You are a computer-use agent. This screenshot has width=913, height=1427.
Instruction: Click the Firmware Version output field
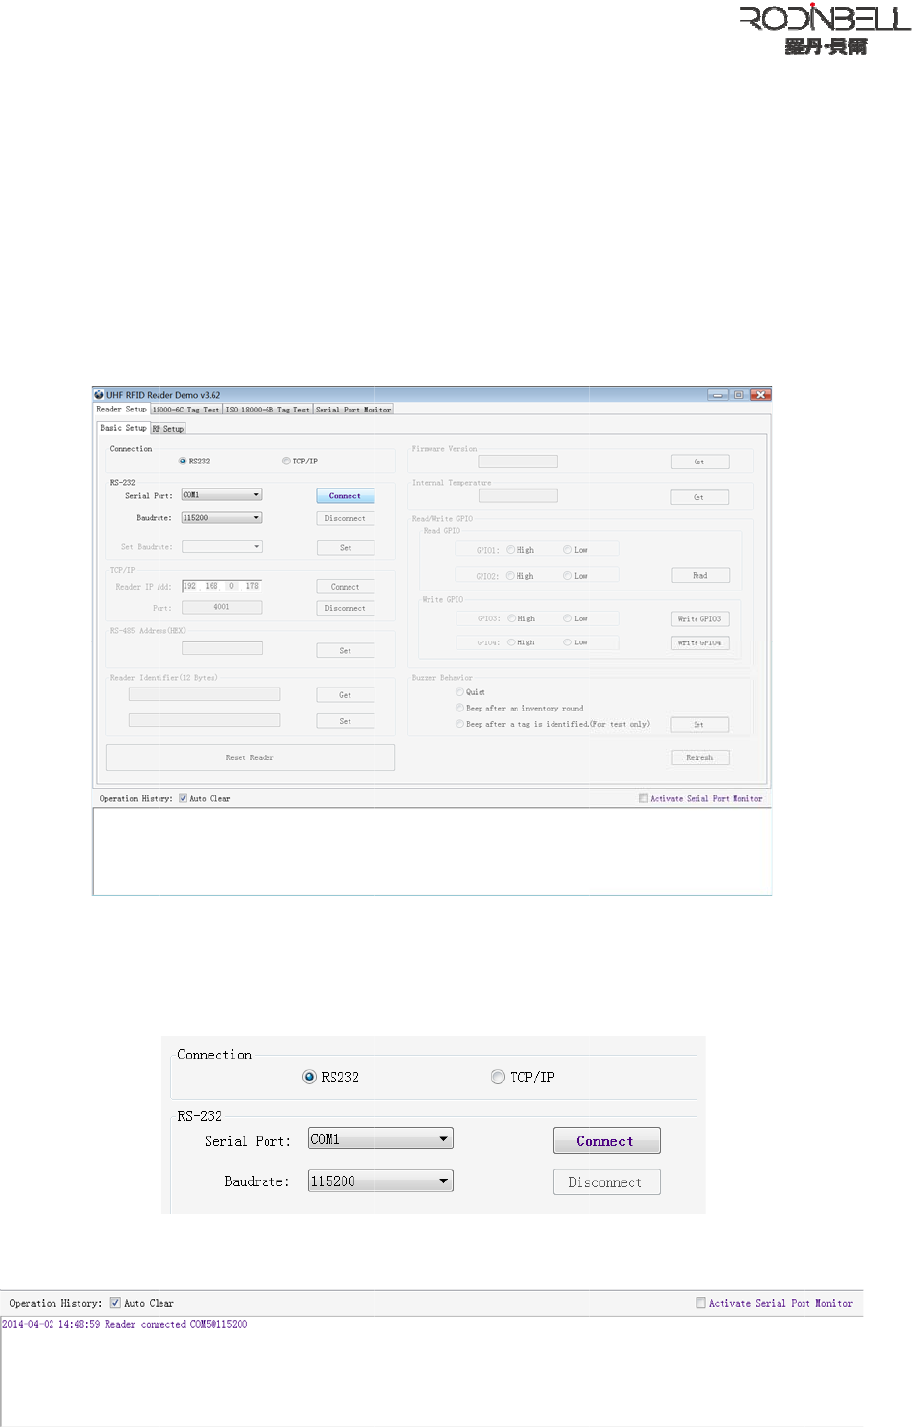(x=518, y=461)
